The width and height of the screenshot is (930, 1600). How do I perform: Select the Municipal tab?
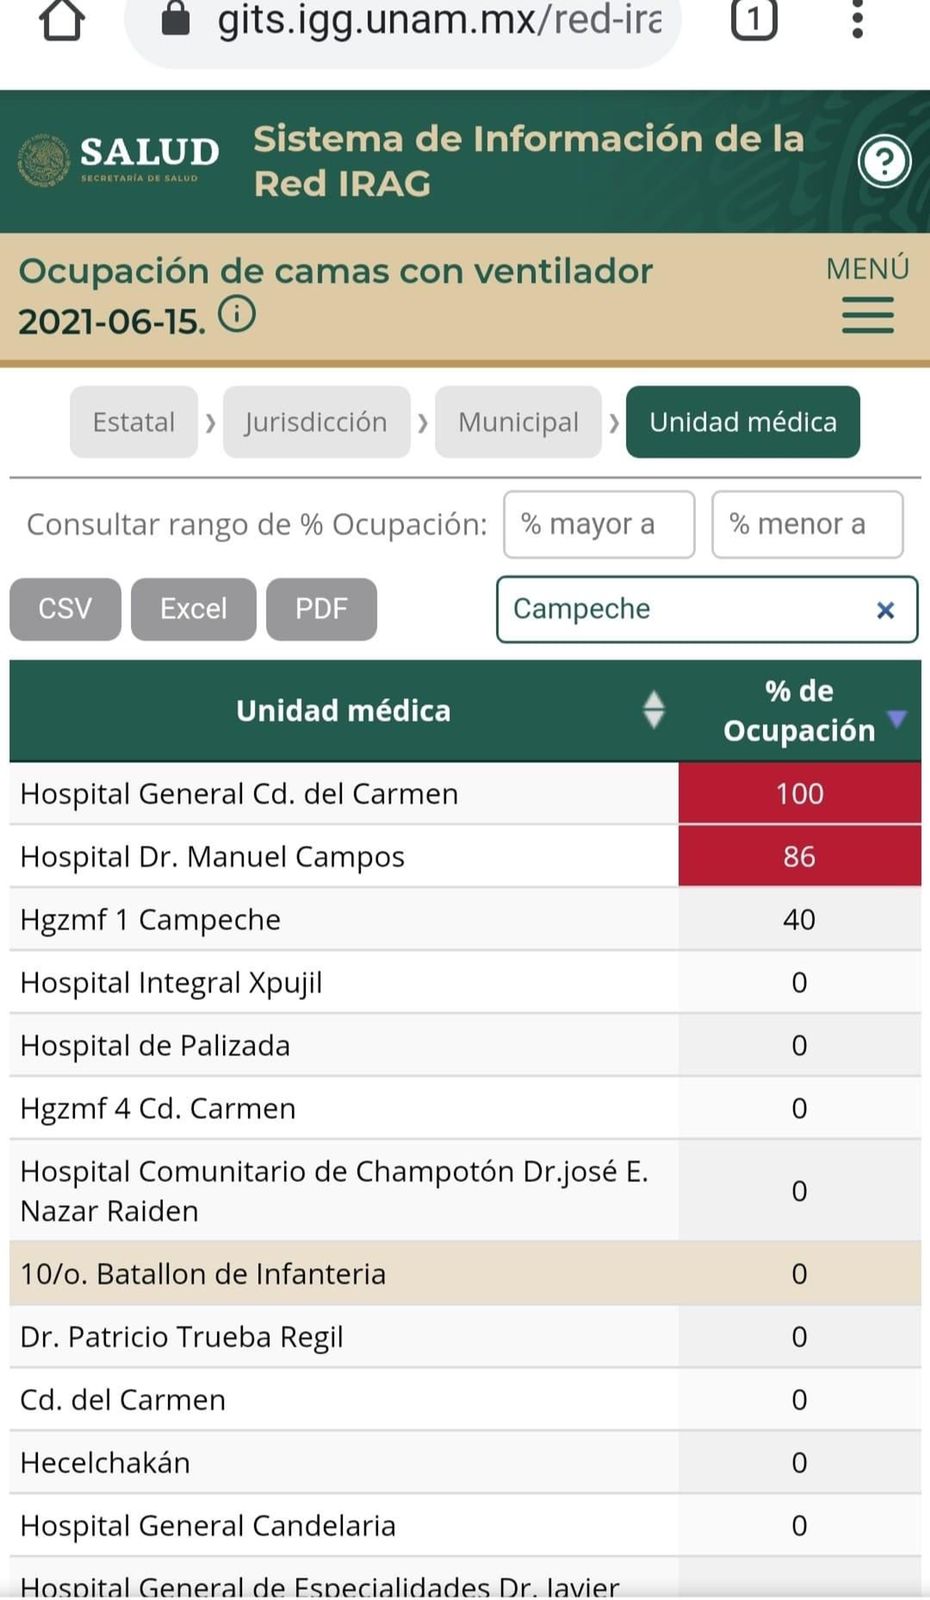pos(518,422)
